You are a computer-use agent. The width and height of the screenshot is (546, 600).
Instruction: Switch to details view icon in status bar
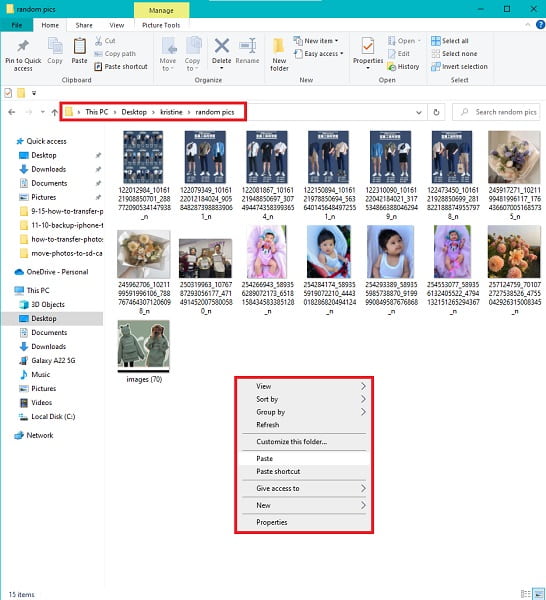click(525, 594)
